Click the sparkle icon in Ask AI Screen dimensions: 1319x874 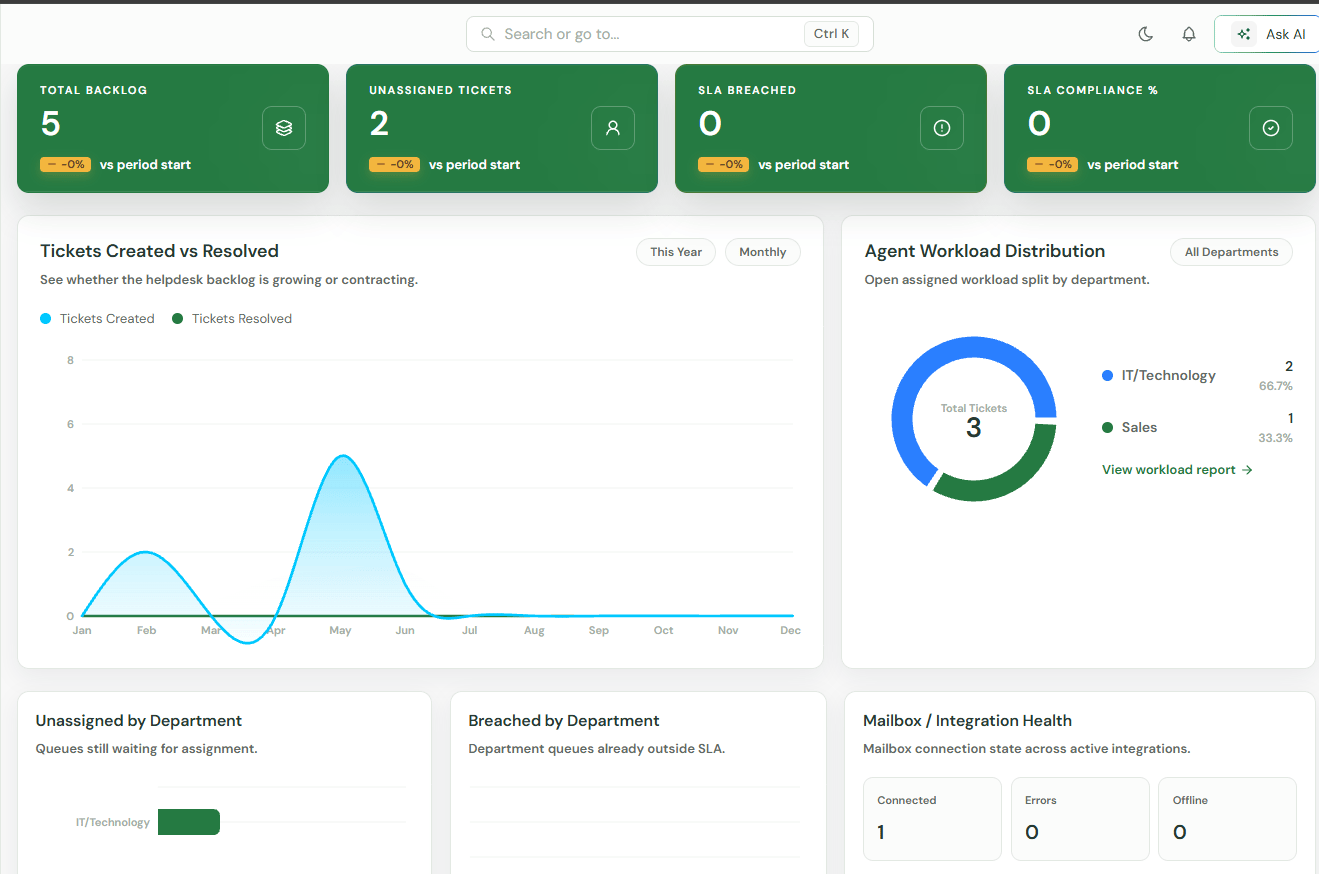point(1244,34)
